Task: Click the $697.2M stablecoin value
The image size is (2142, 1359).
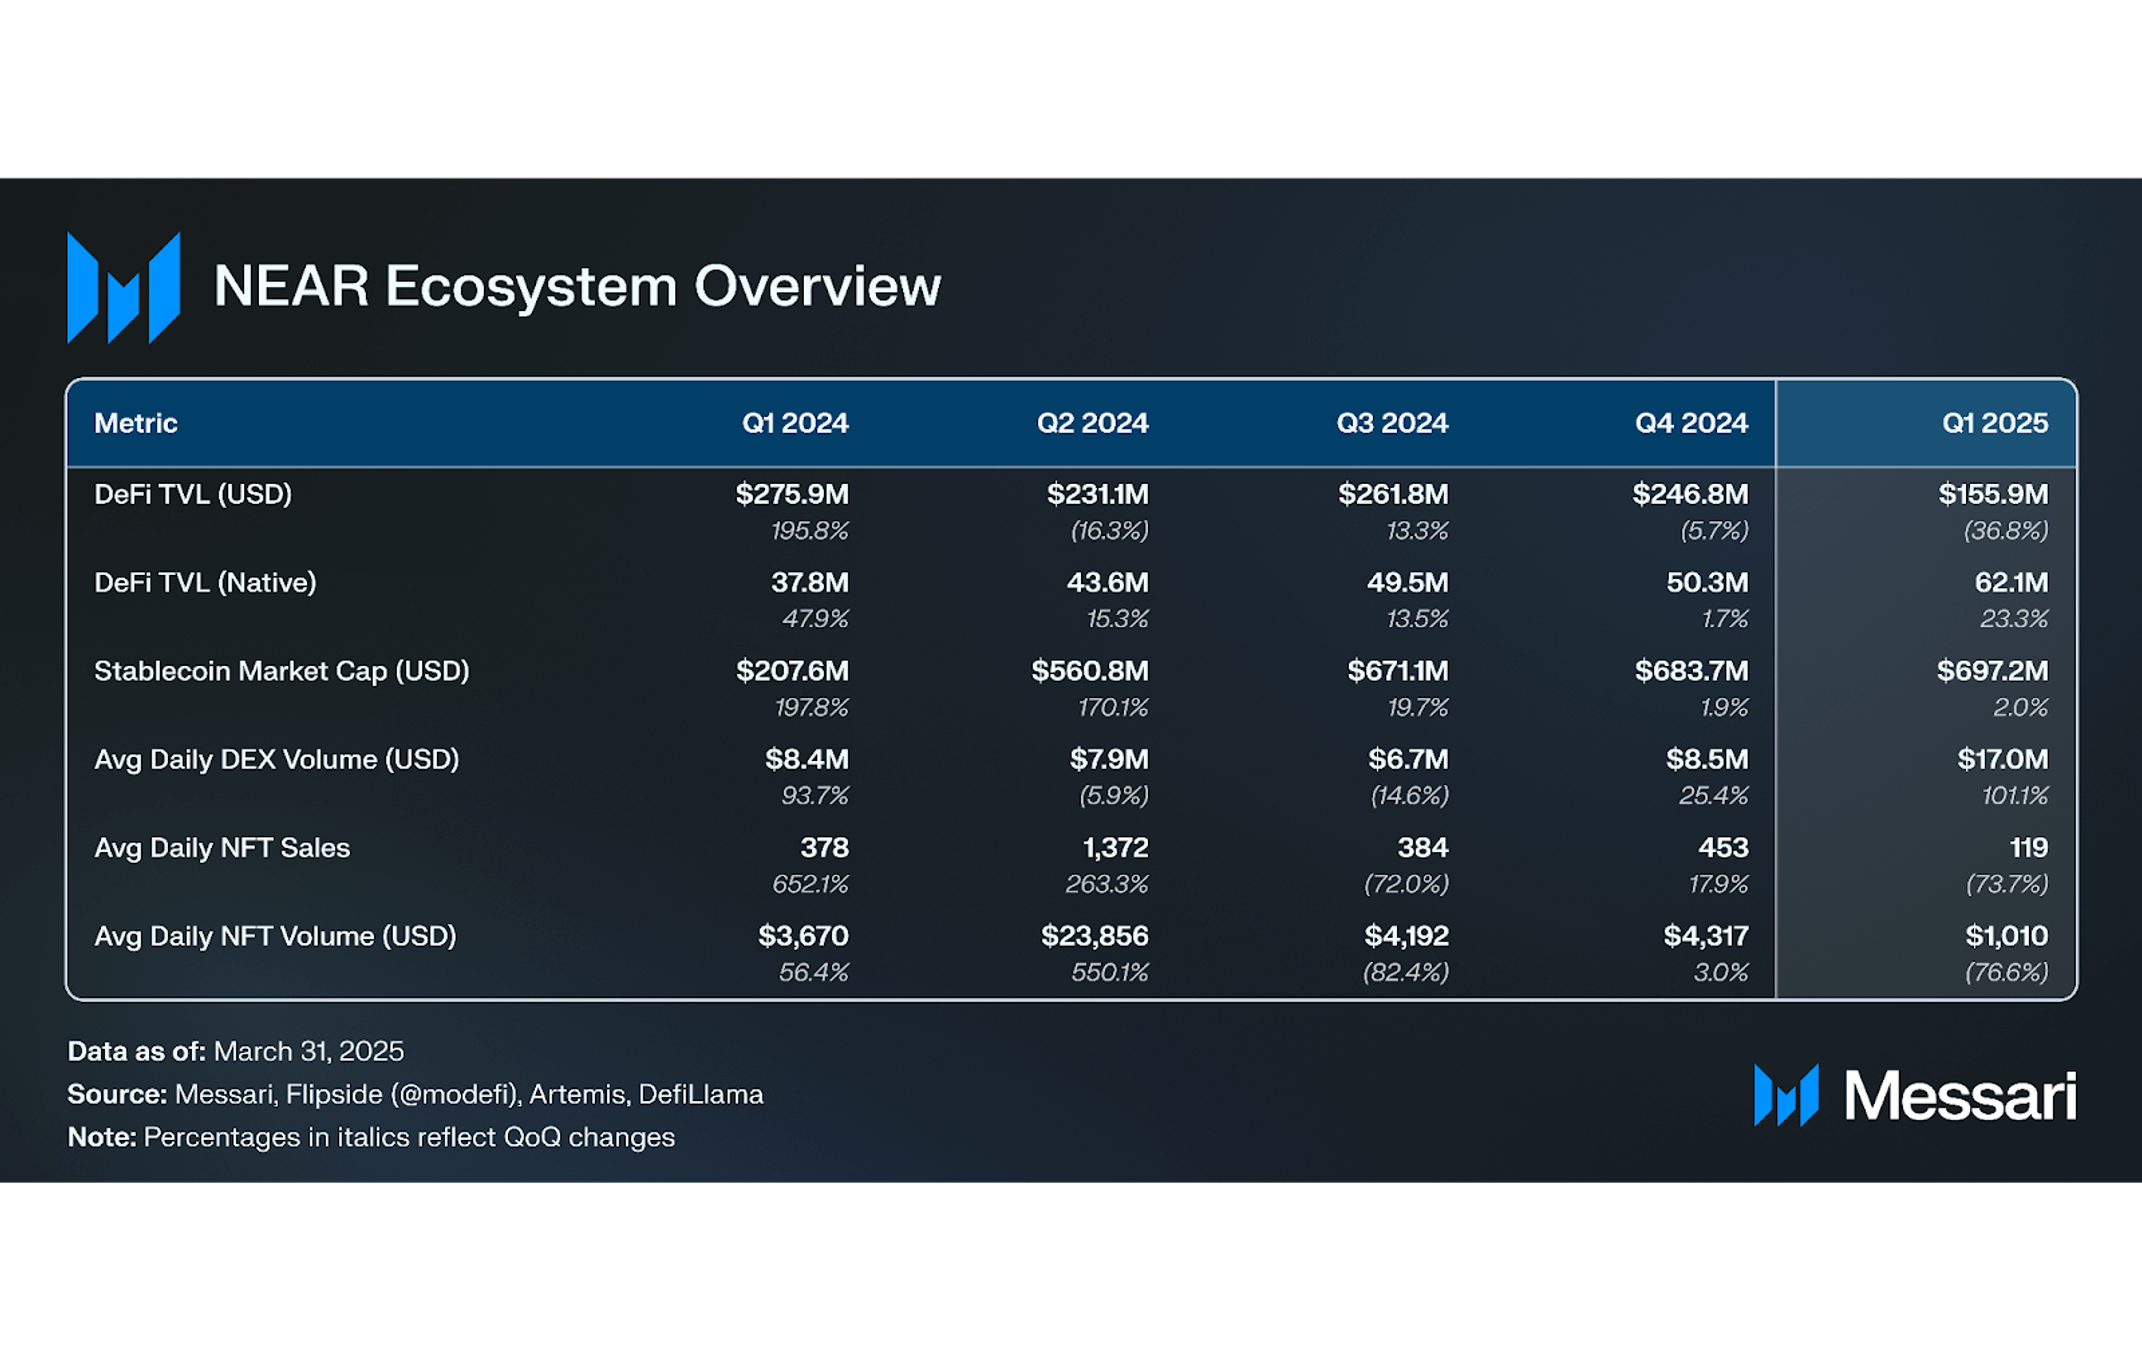Action: coord(1992,671)
